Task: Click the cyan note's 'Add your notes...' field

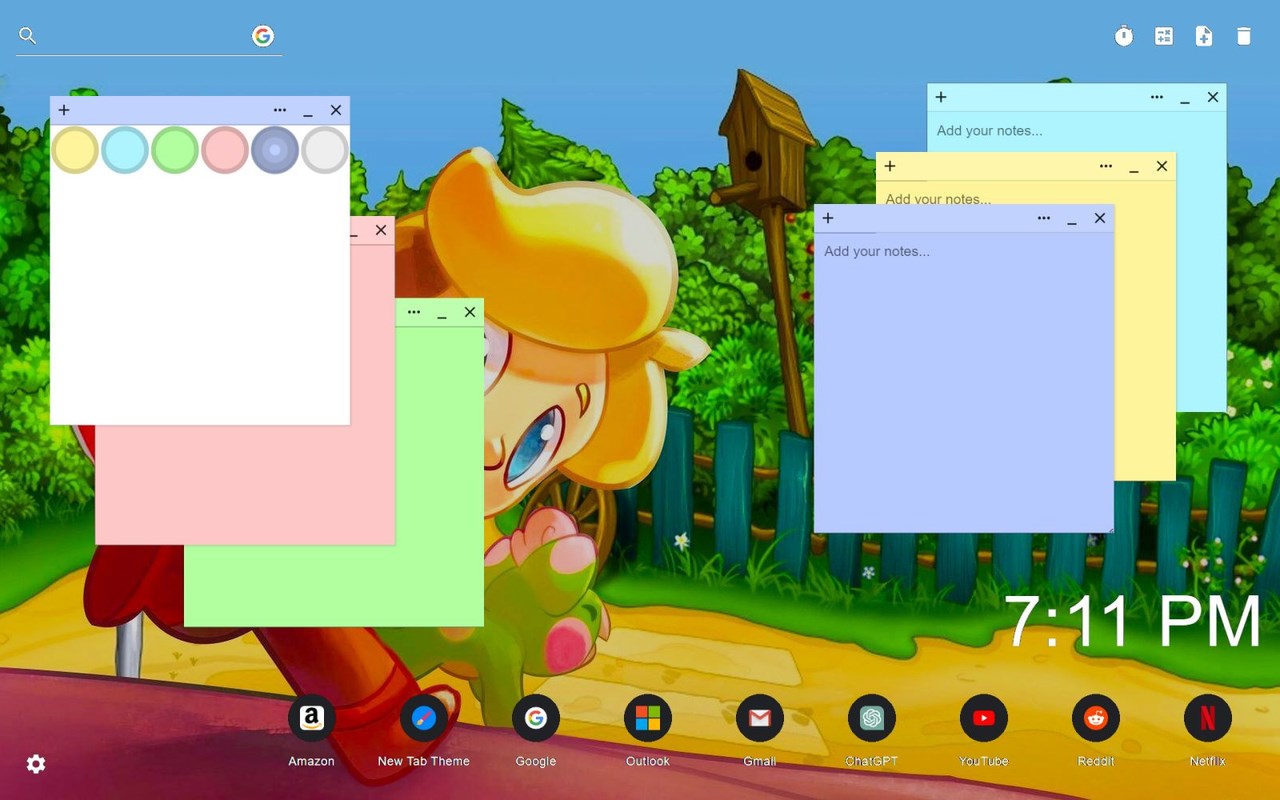Action: pos(1076,131)
